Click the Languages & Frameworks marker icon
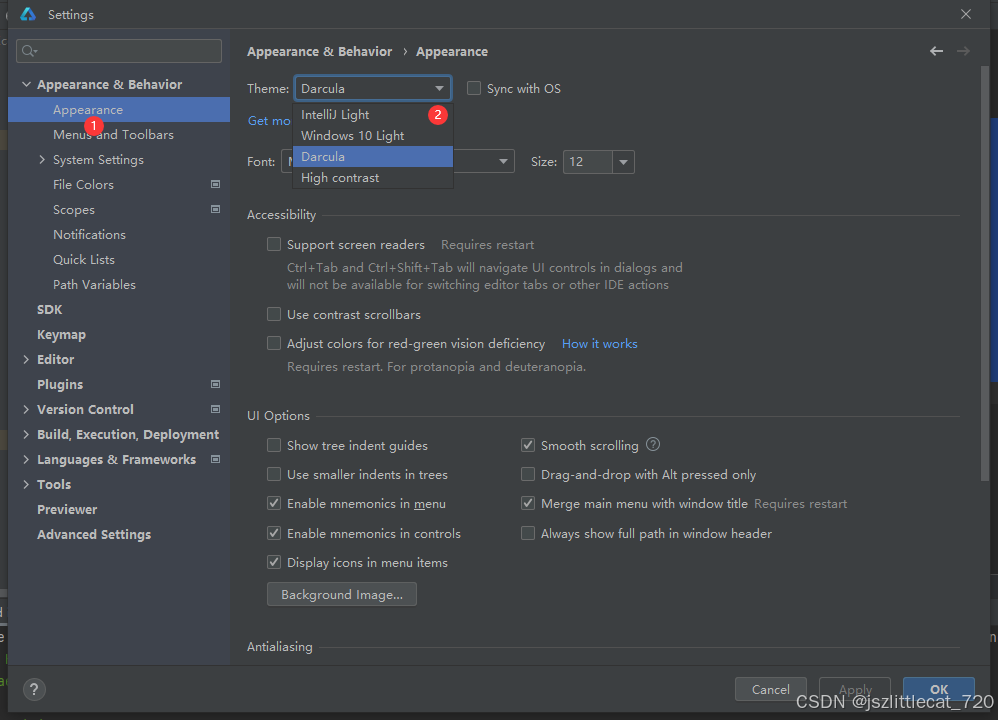 (x=215, y=459)
